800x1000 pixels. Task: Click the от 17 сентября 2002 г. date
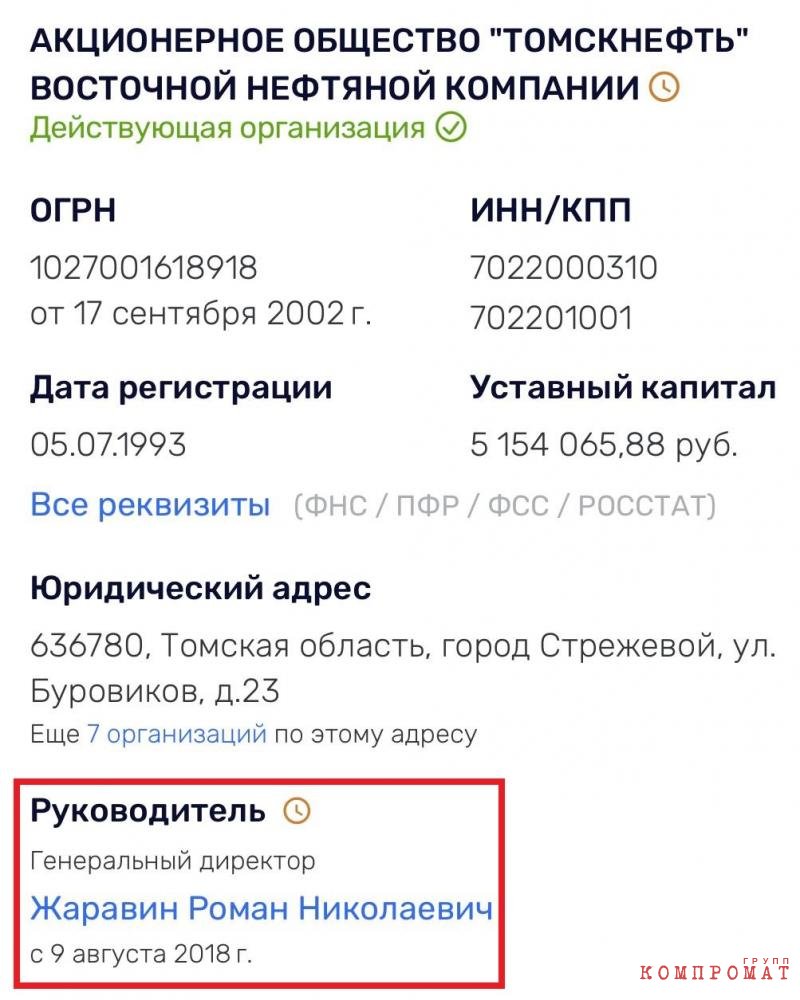[x=200, y=313]
